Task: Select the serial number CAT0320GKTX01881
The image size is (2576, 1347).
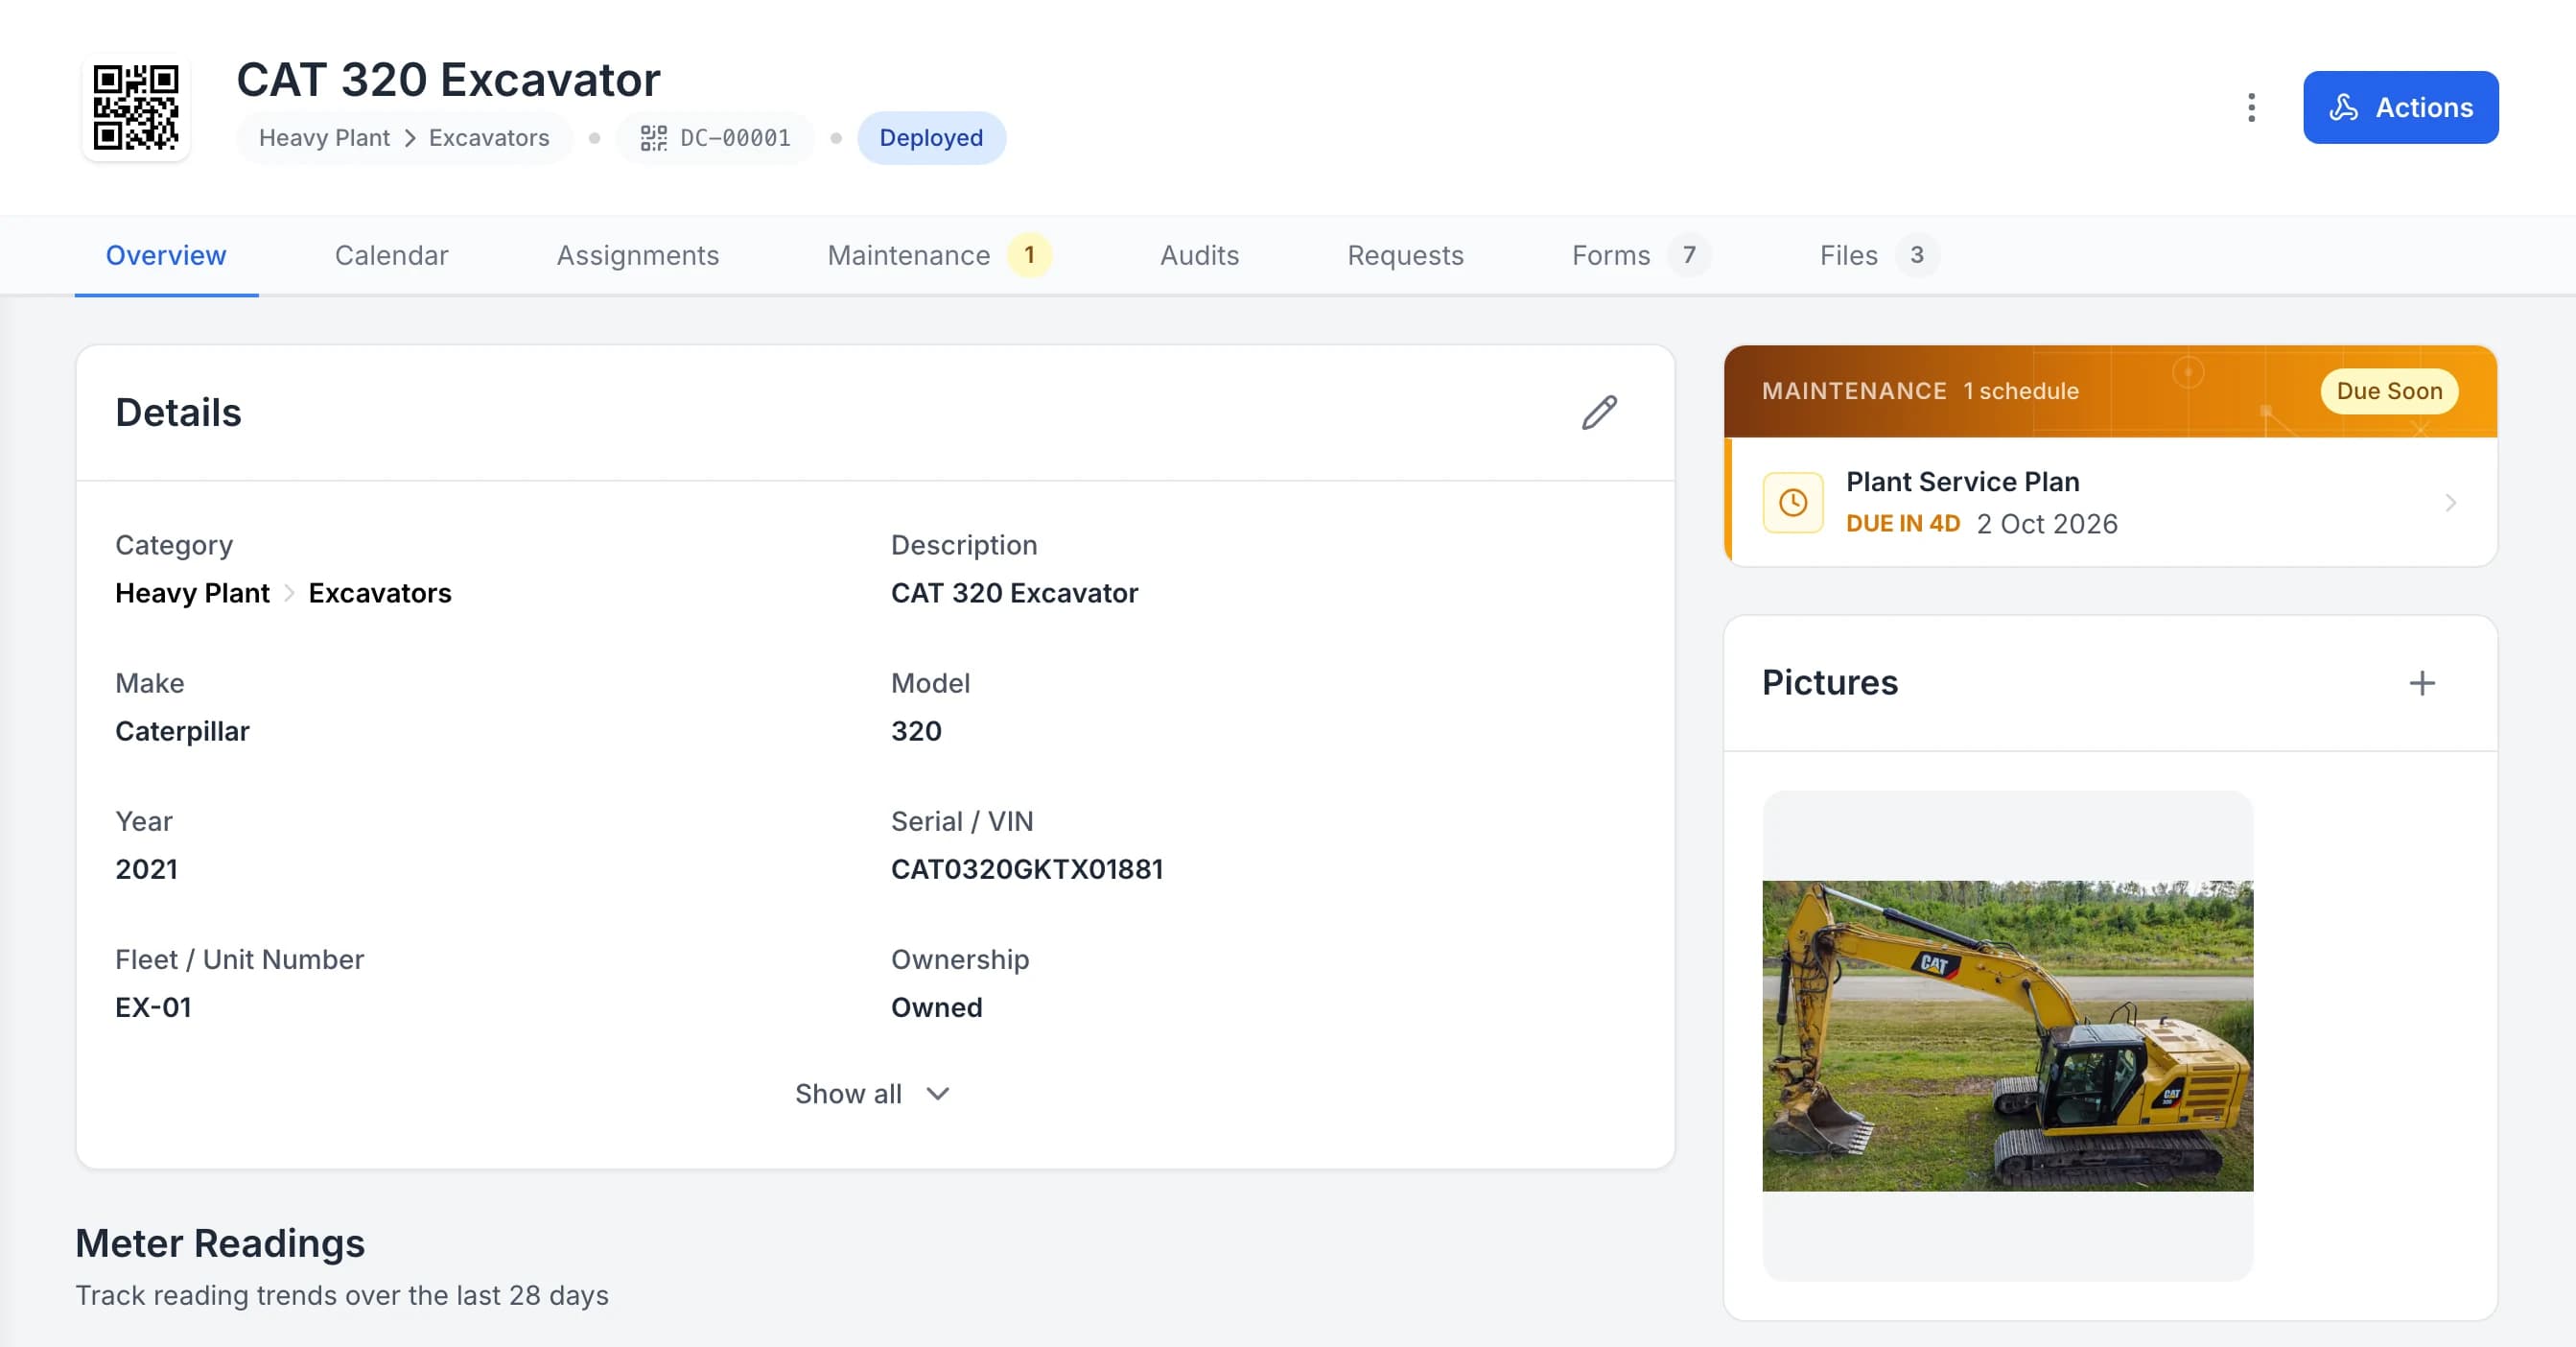Action: point(1027,869)
